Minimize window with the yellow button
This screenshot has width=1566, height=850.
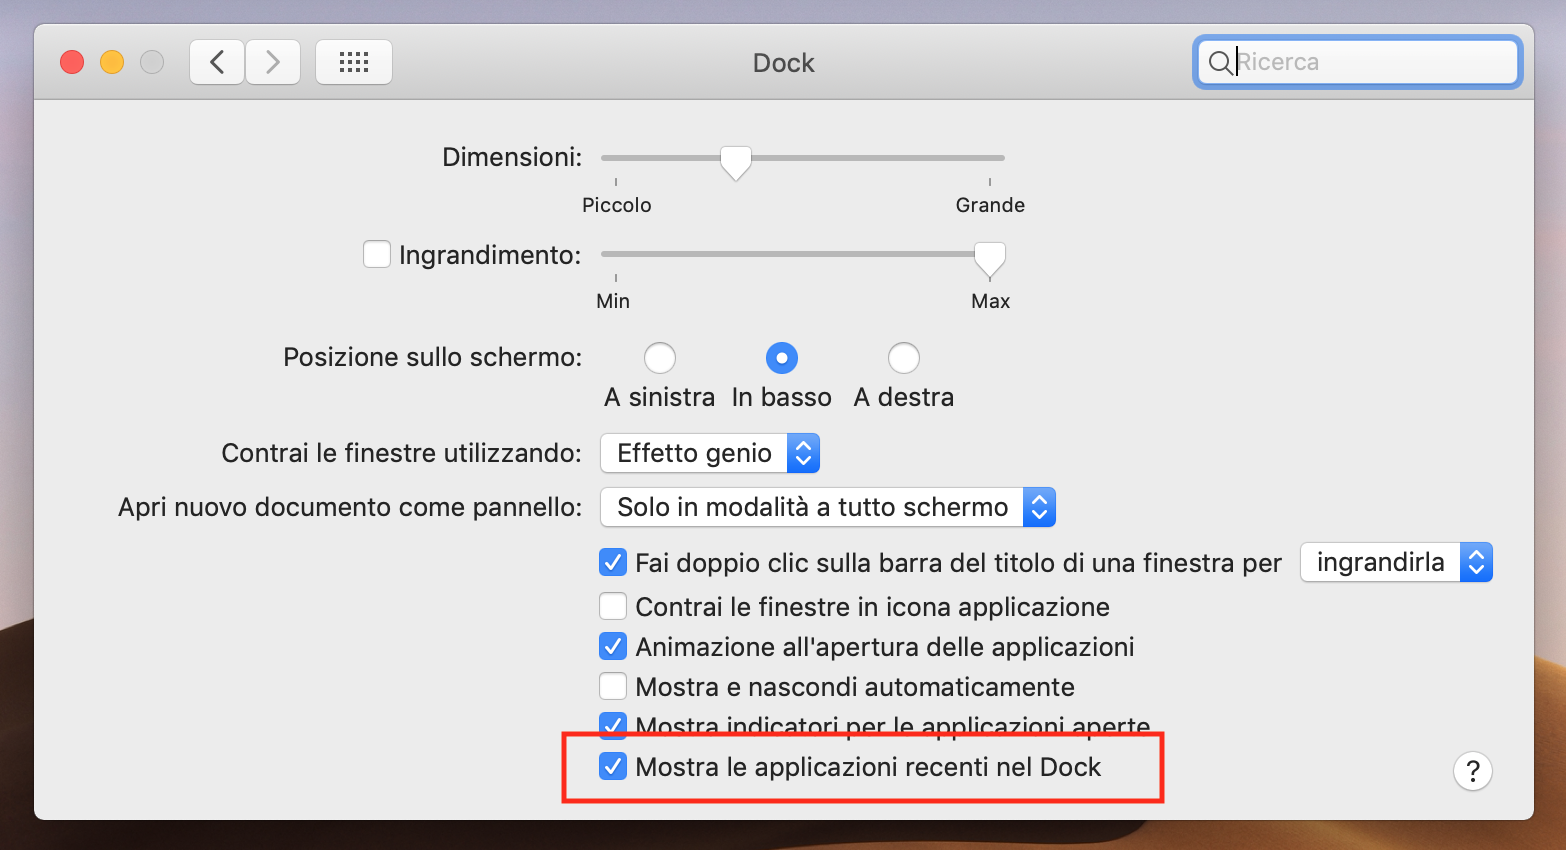click(112, 62)
